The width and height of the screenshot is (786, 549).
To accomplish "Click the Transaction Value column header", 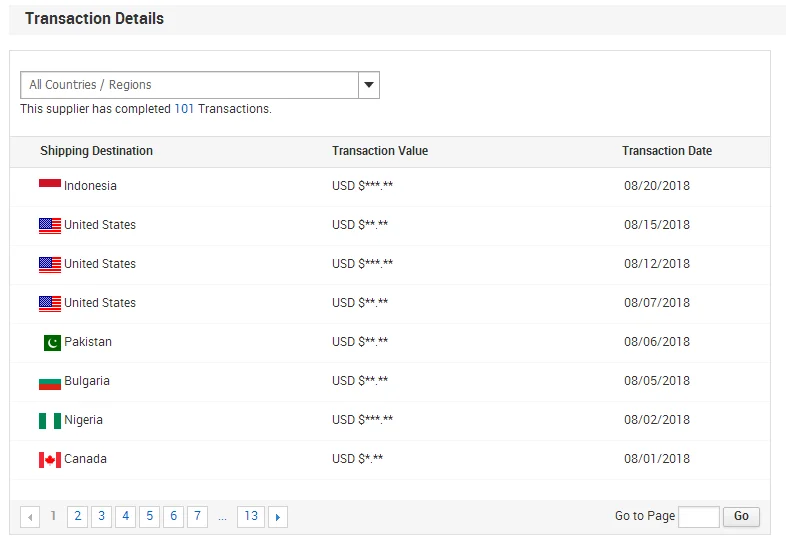I will 380,151.
